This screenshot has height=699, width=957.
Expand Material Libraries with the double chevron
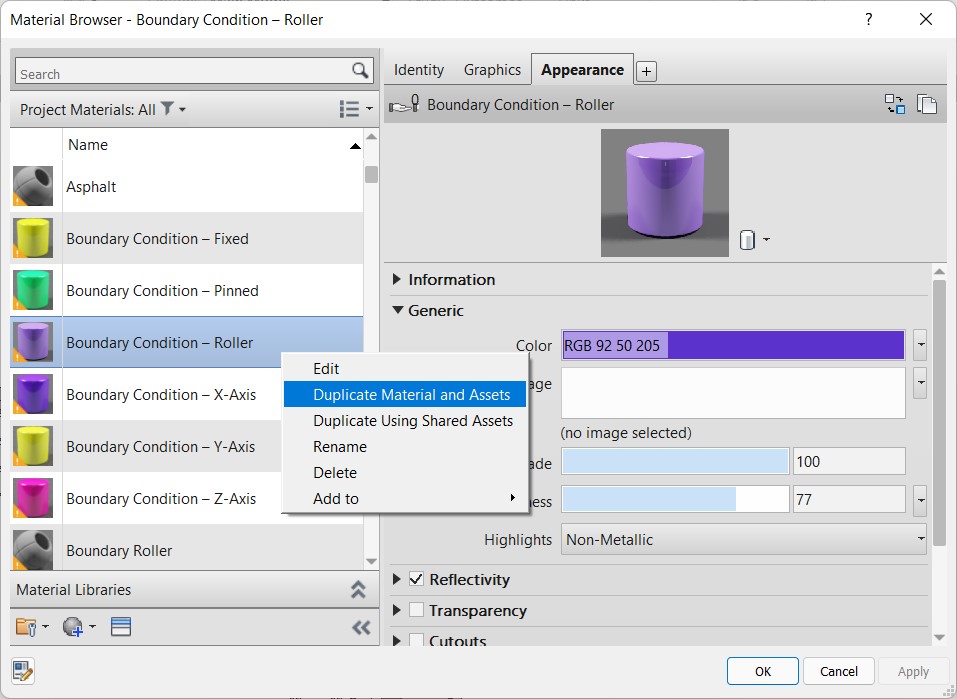[x=358, y=590]
